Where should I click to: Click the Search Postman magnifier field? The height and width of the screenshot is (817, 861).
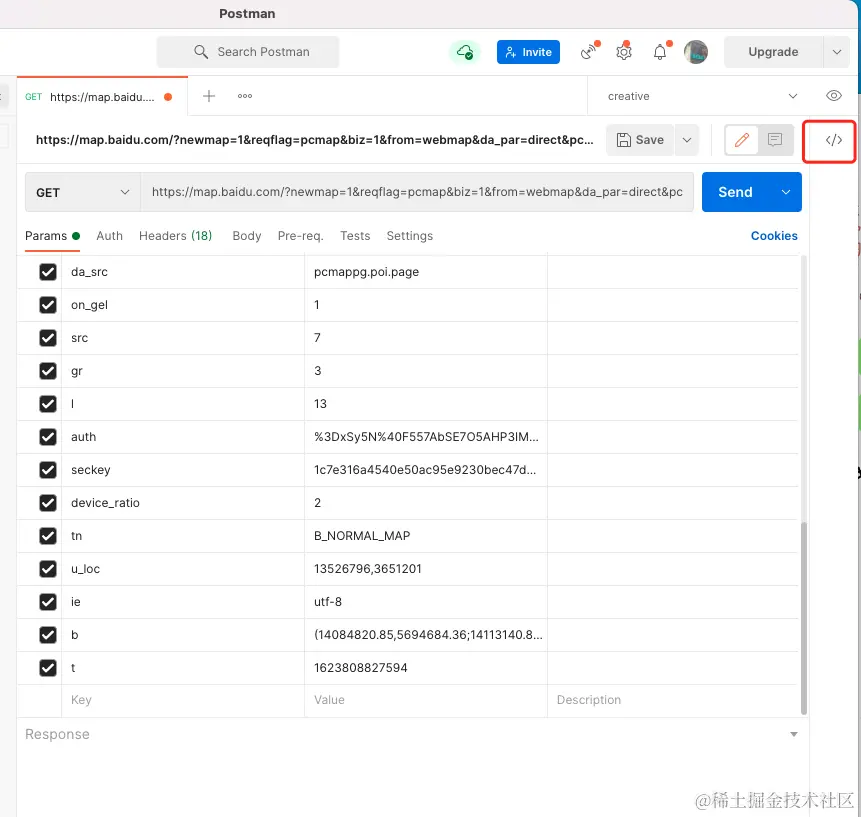[248, 52]
